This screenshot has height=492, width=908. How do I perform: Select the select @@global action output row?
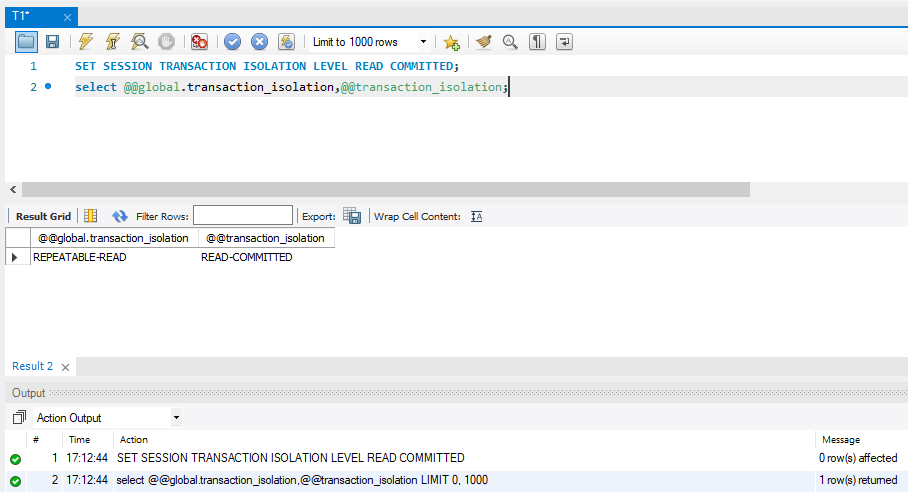pyautogui.click(x=456, y=480)
